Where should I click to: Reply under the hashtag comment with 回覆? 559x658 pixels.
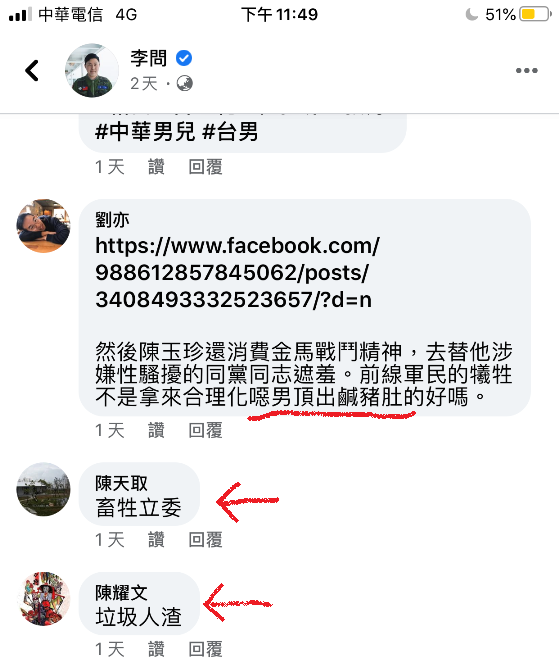click(x=205, y=167)
